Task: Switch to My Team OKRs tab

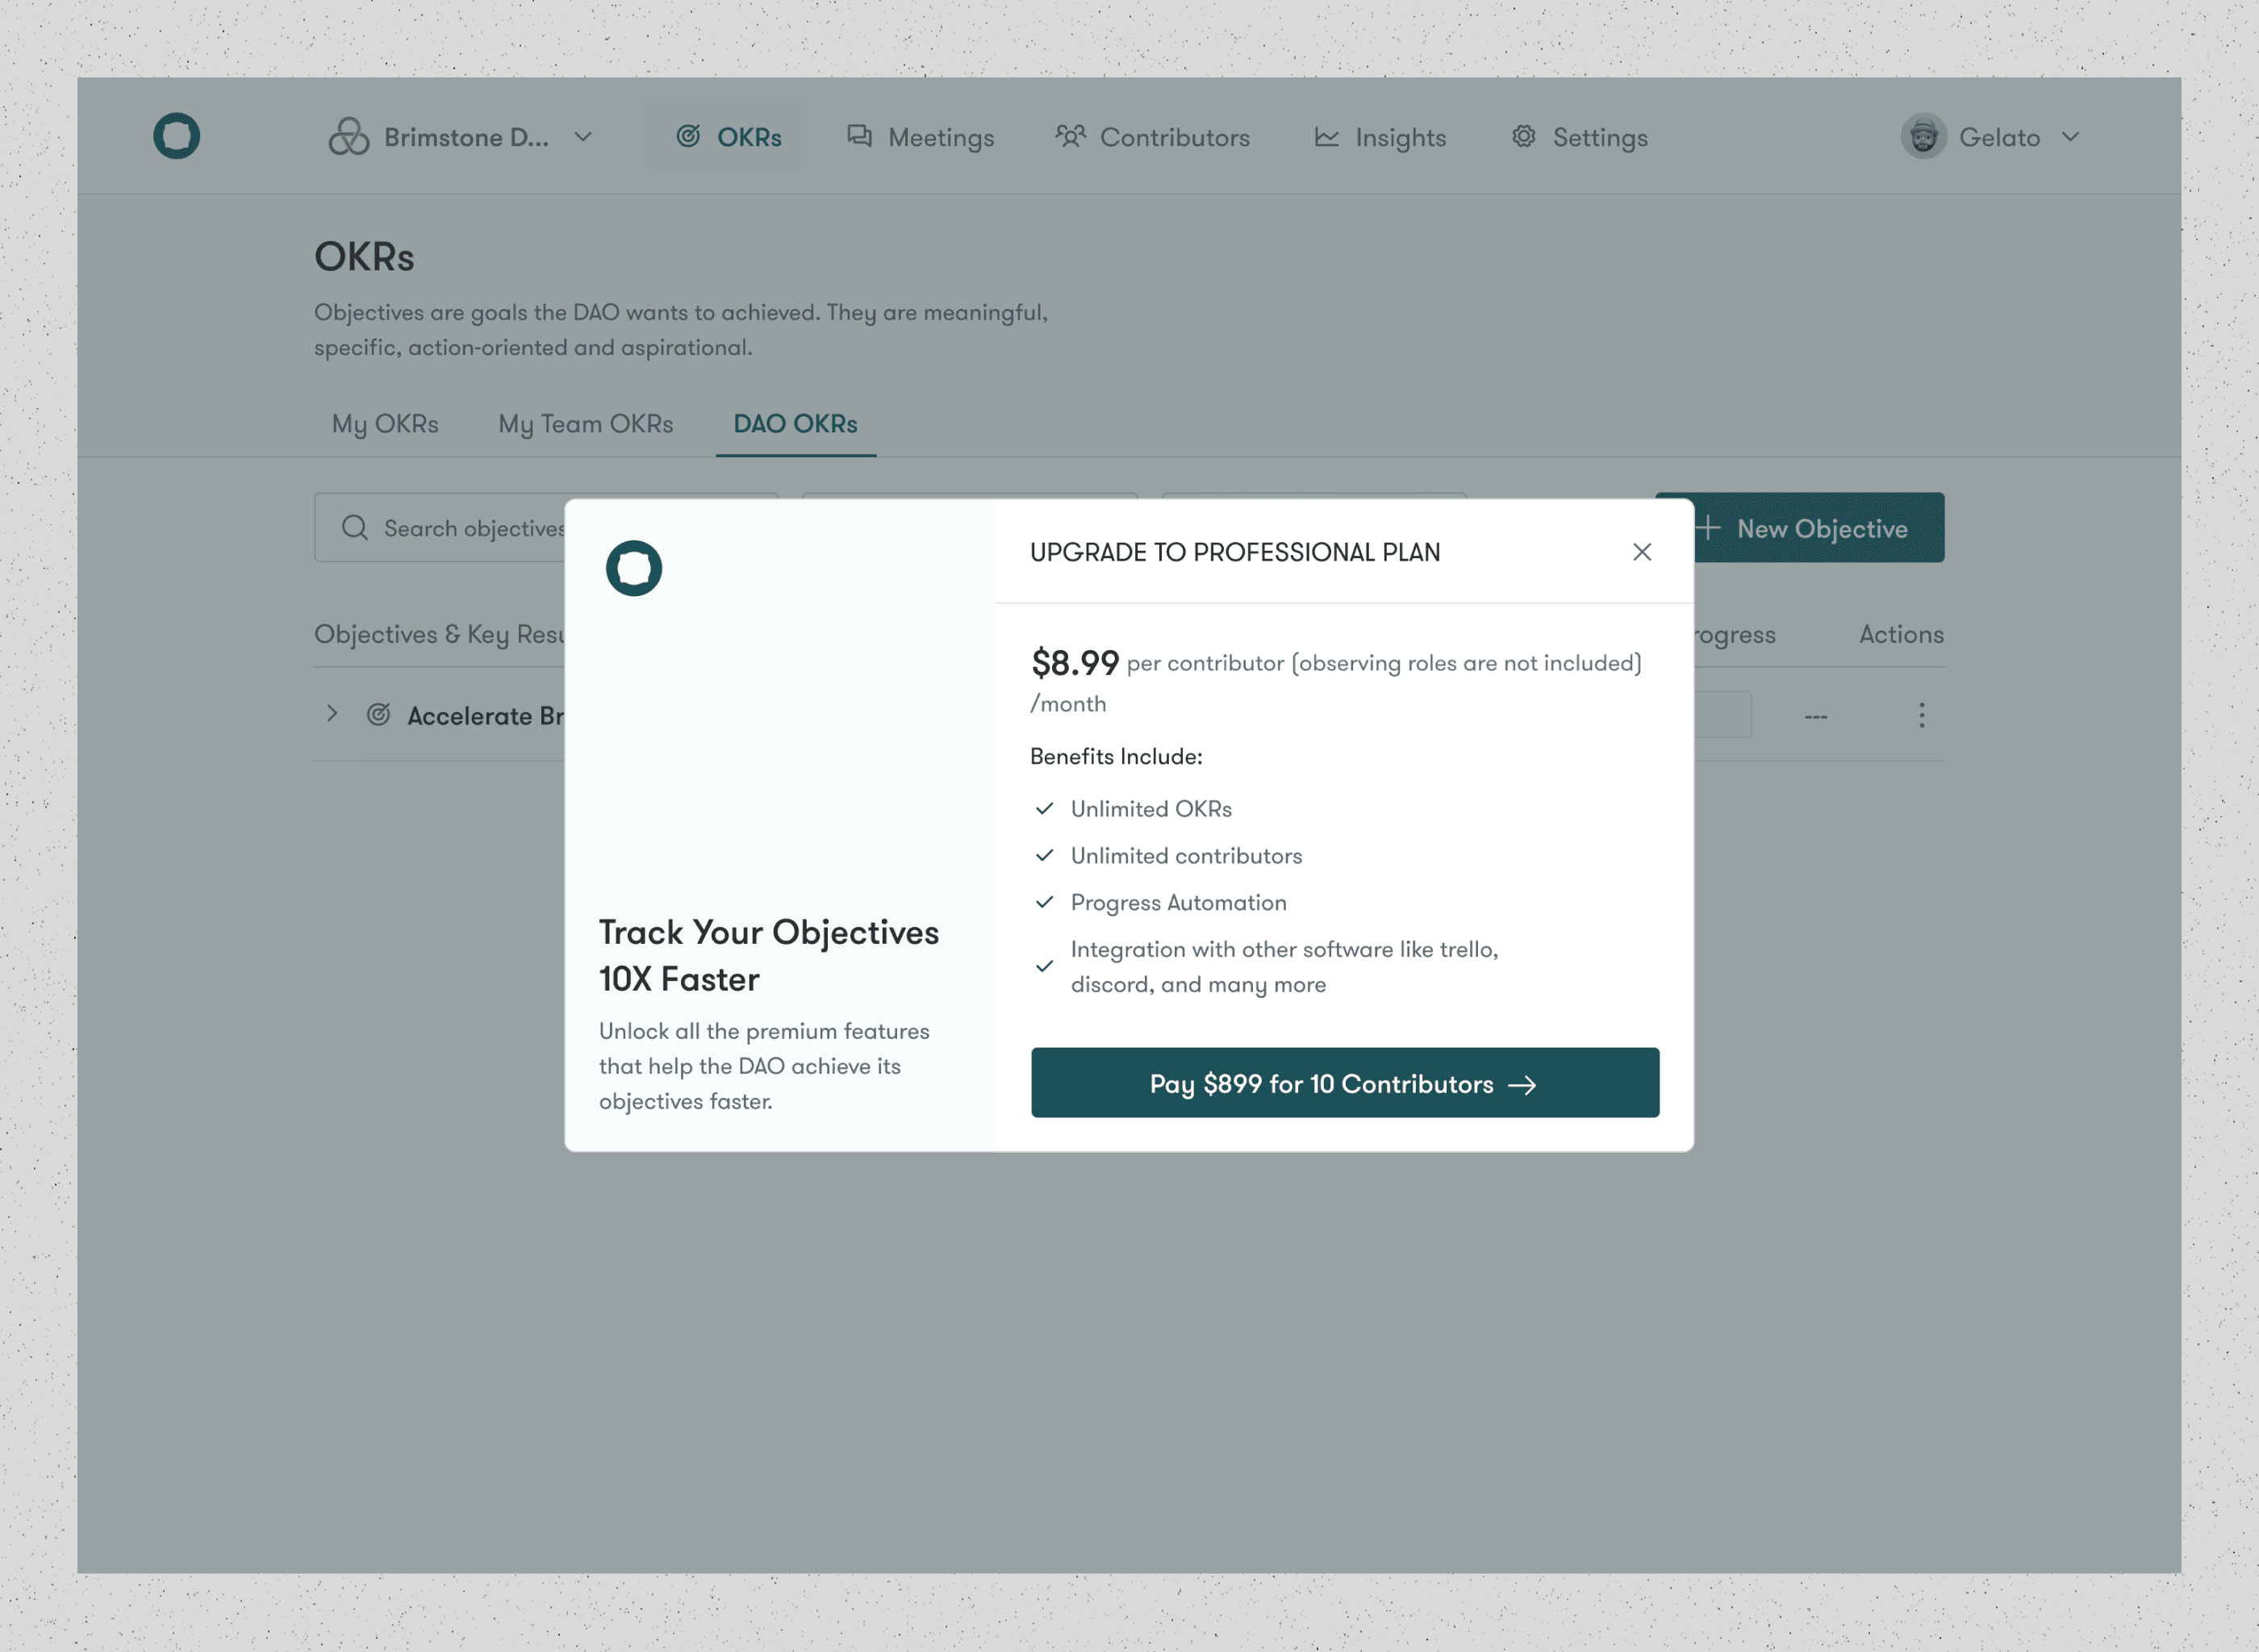Action: point(585,424)
